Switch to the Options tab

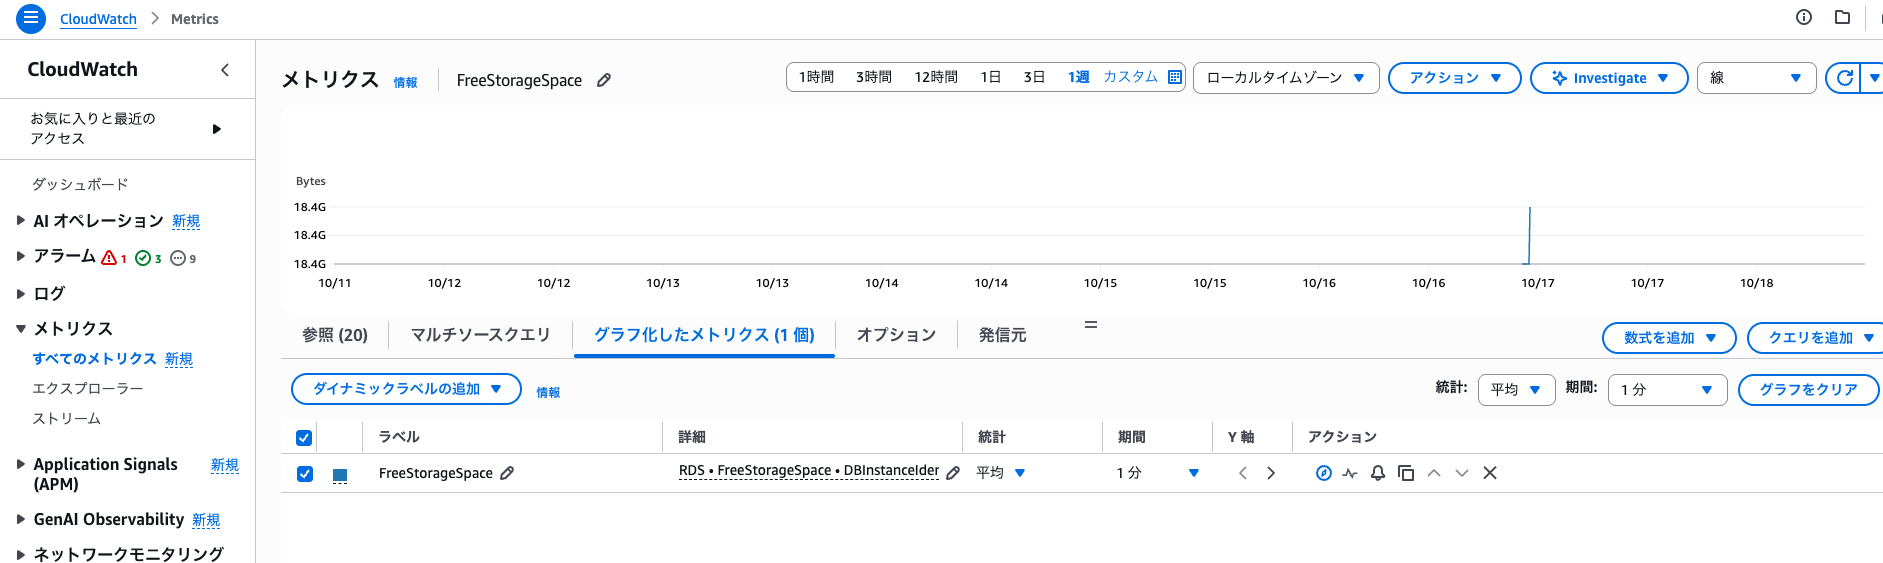pos(896,335)
